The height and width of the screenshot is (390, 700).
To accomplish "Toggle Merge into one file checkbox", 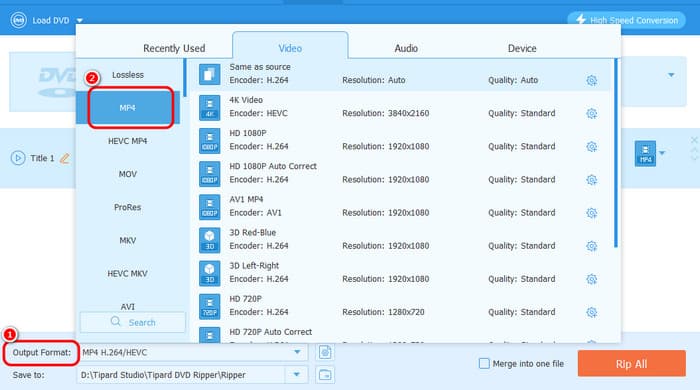I will pyautogui.click(x=484, y=364).
